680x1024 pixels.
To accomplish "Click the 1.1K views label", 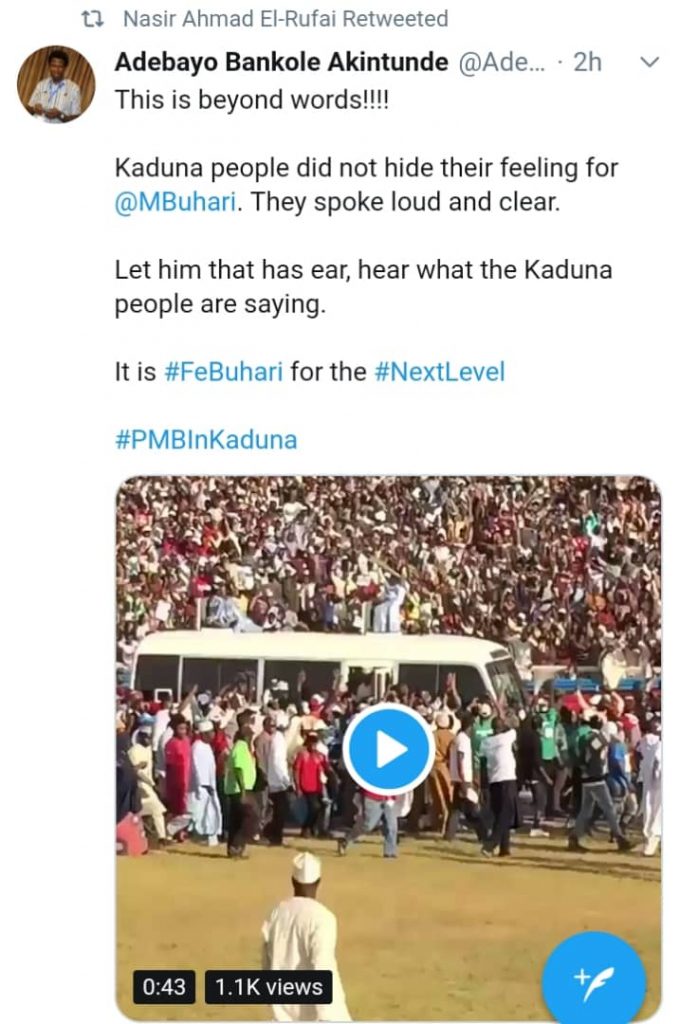I will [x=267, y=986].
